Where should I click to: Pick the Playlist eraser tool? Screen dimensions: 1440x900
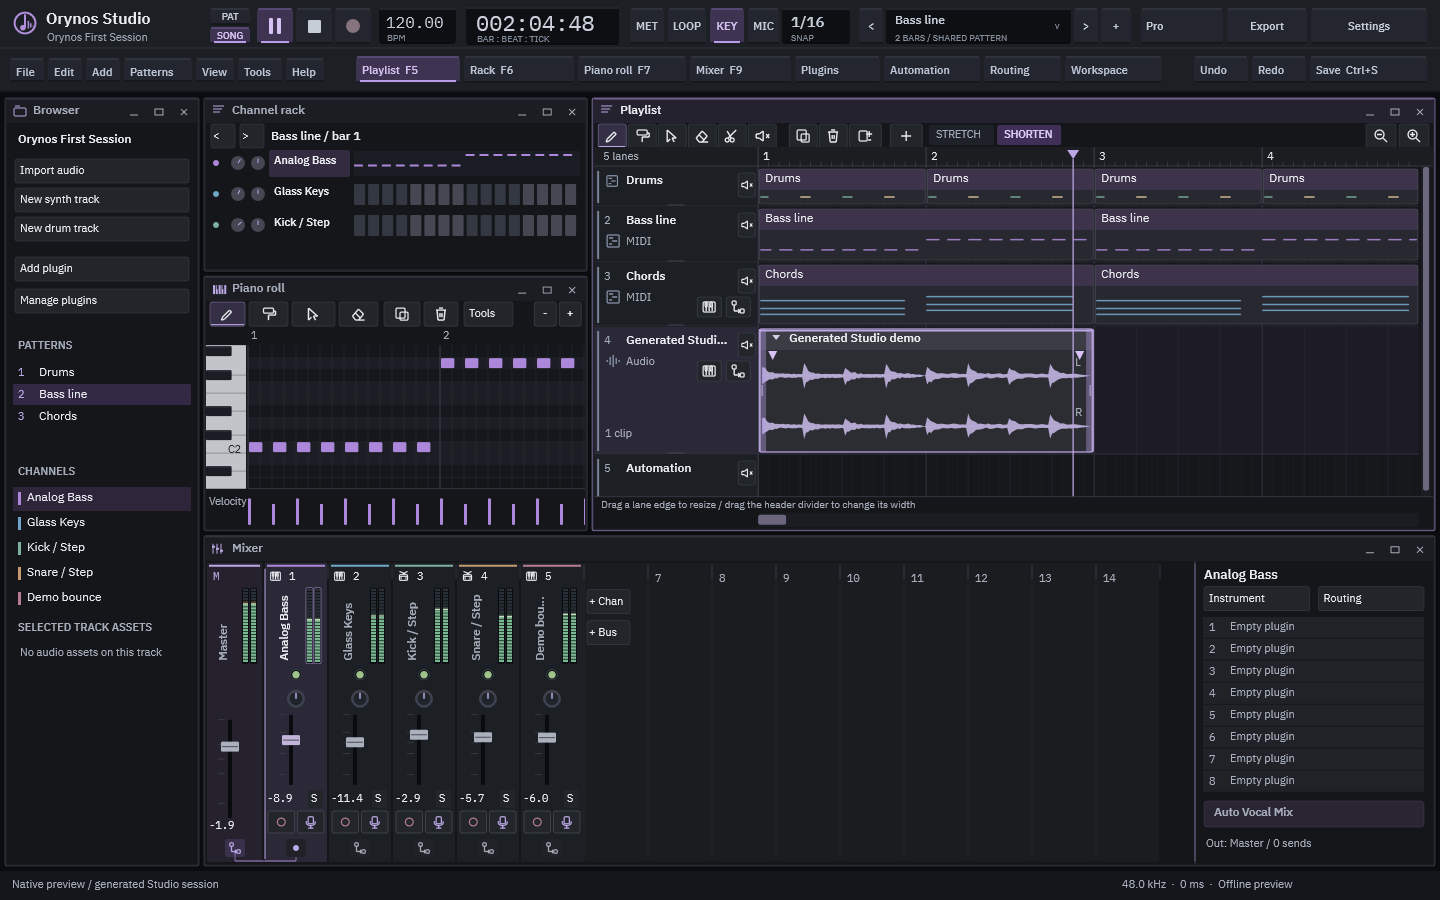[702, 136]
